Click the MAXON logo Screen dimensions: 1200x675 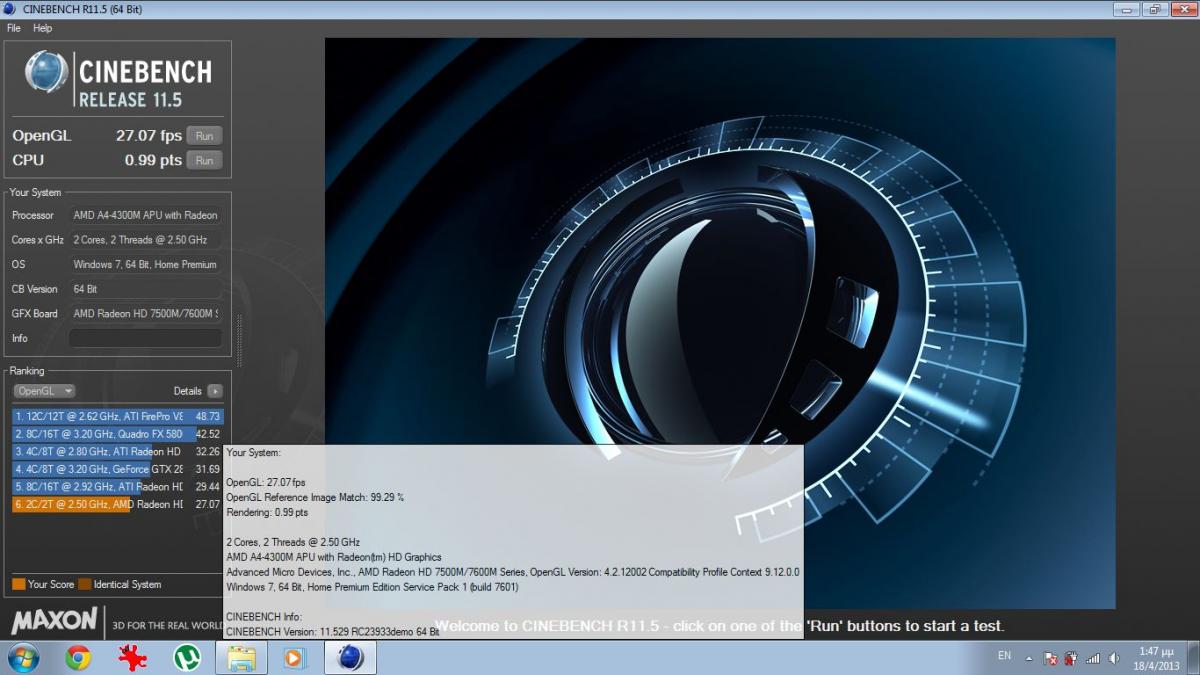pyautogui.click(x=54, y=622)
